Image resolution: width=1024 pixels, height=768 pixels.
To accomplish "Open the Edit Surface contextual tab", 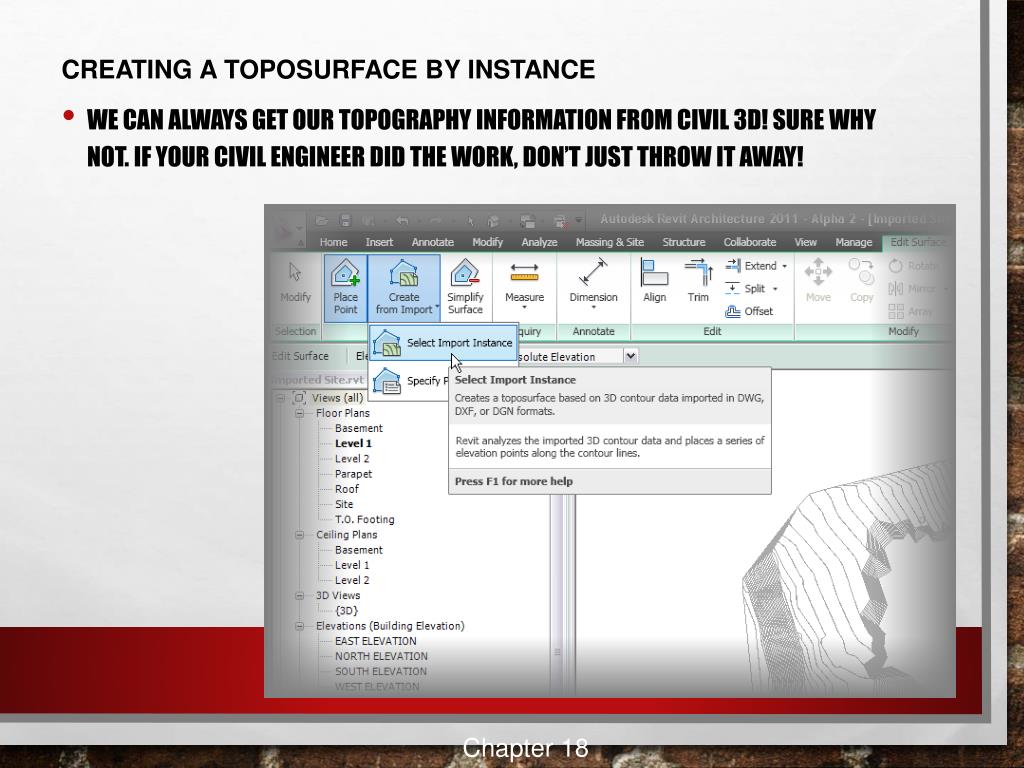I will click(918, 242).
